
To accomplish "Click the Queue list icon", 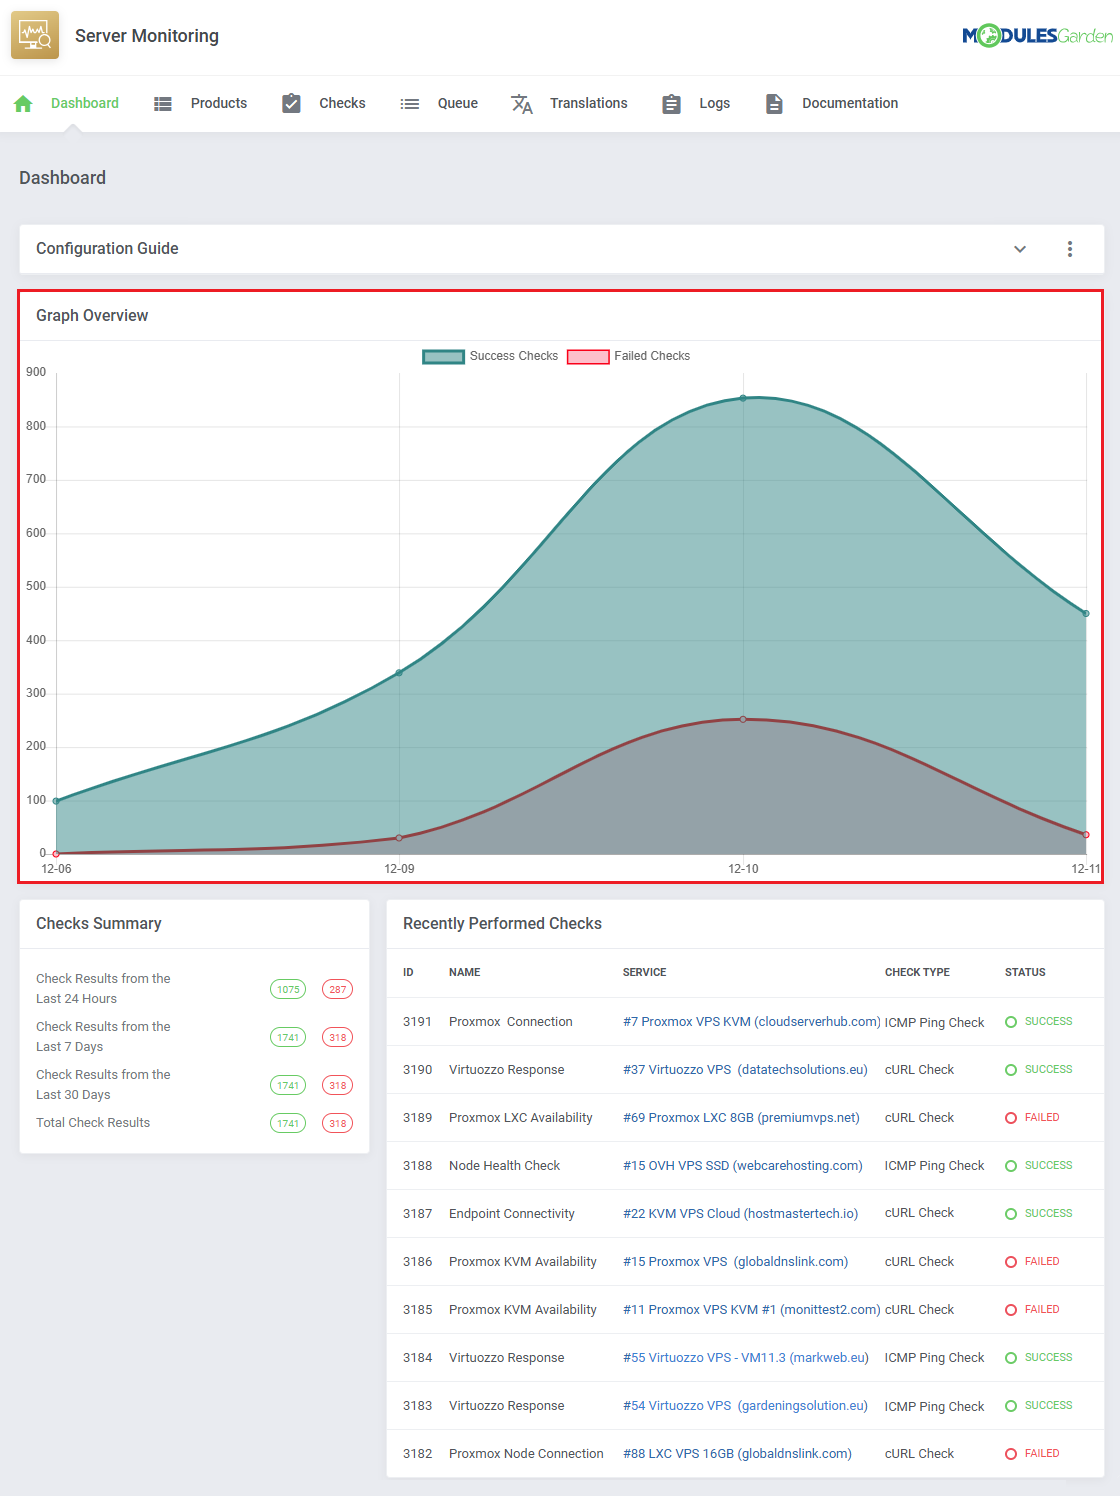I will (x=409, y=103).
